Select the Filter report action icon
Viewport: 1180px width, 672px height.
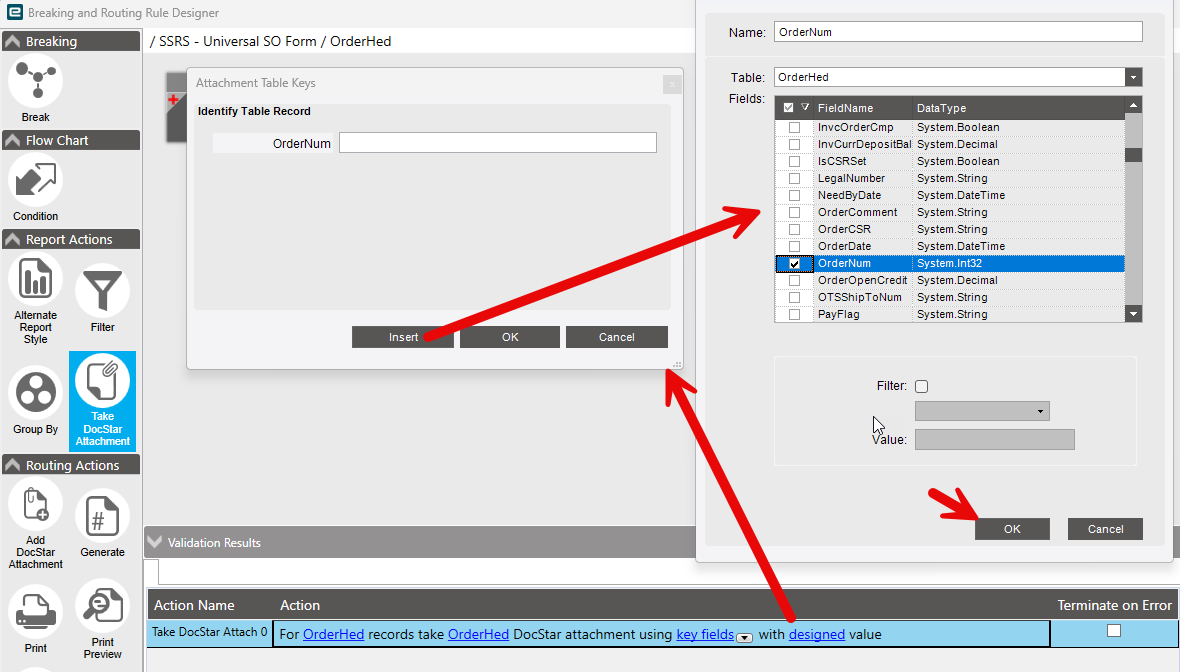[102, 291]
